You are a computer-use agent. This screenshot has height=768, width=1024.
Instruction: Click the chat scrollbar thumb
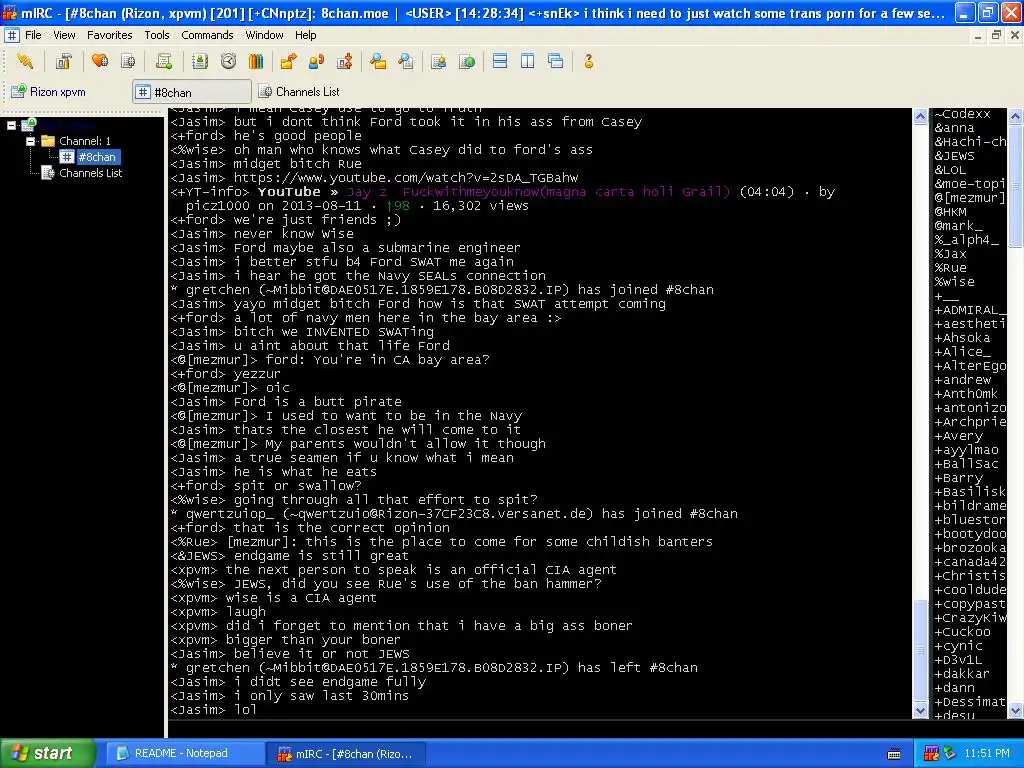point(920,651)
